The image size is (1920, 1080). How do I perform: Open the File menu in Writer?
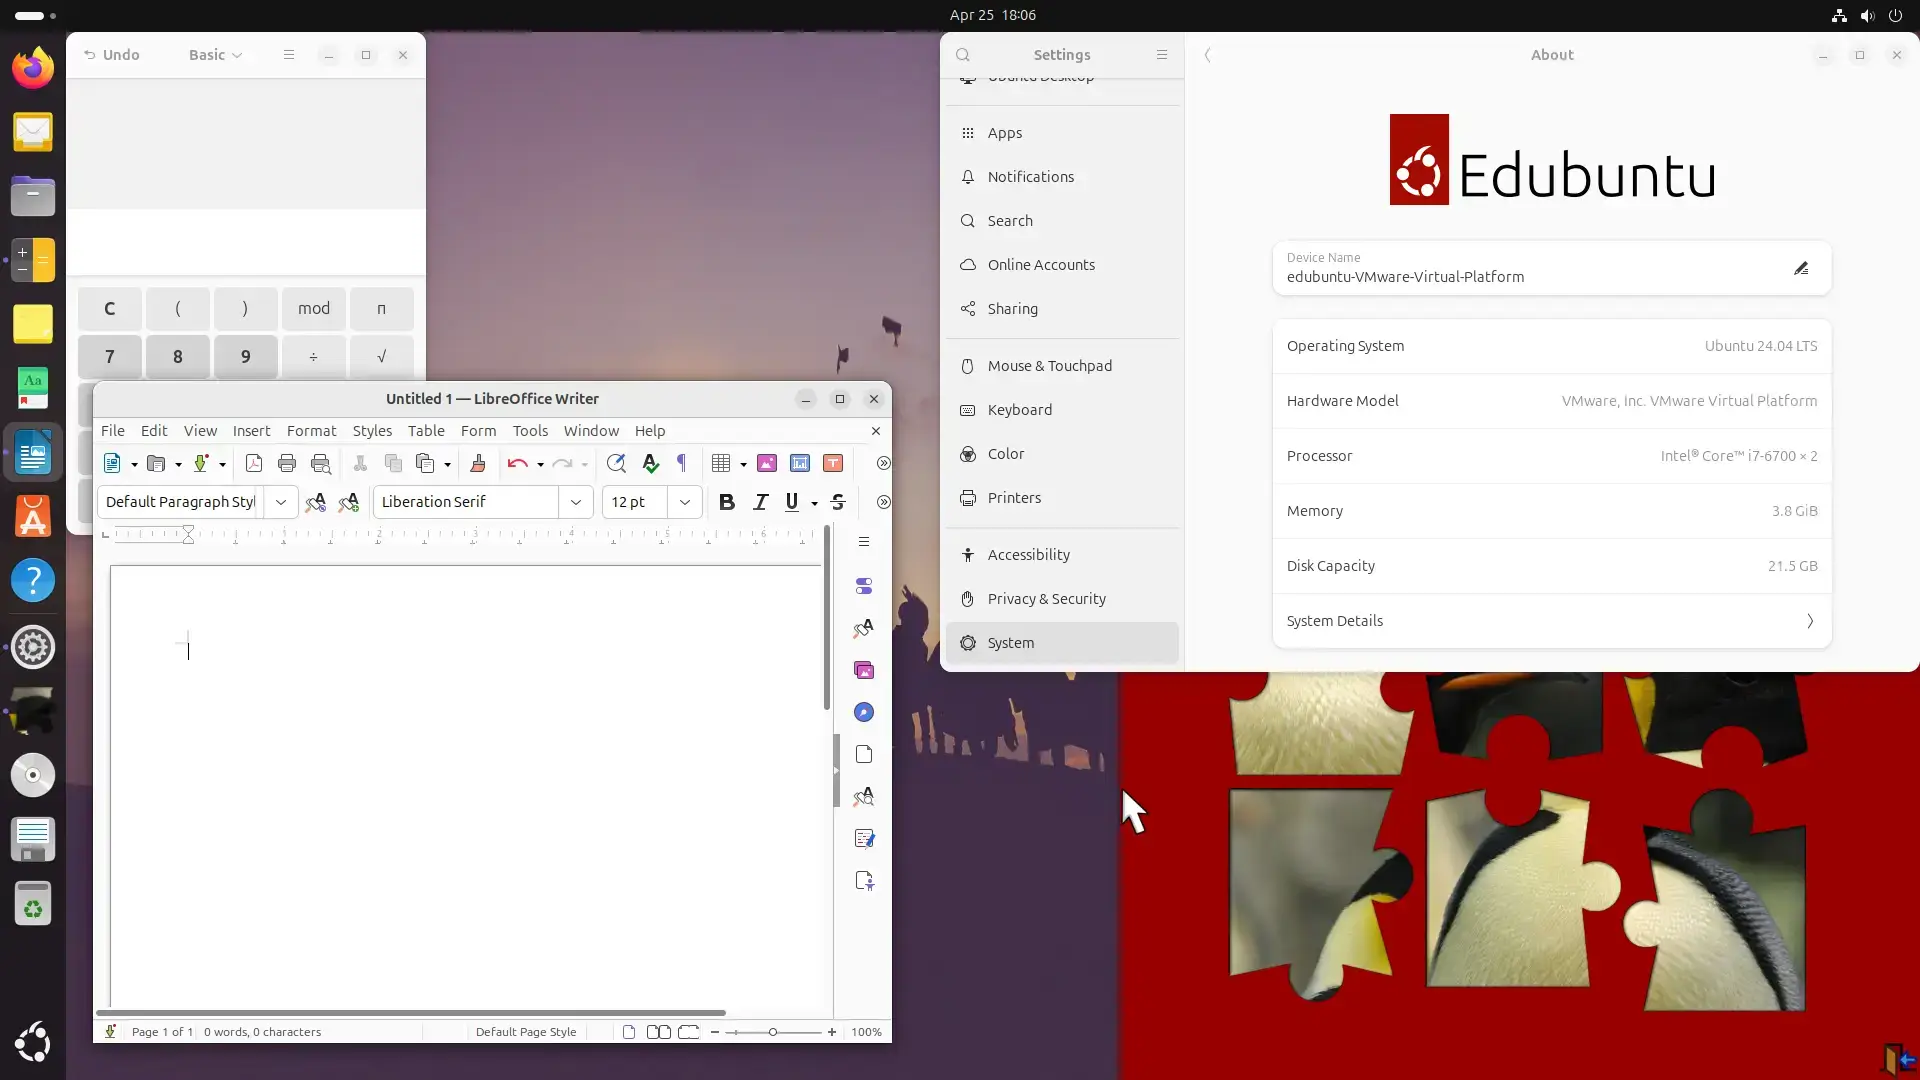click(113, 431)
